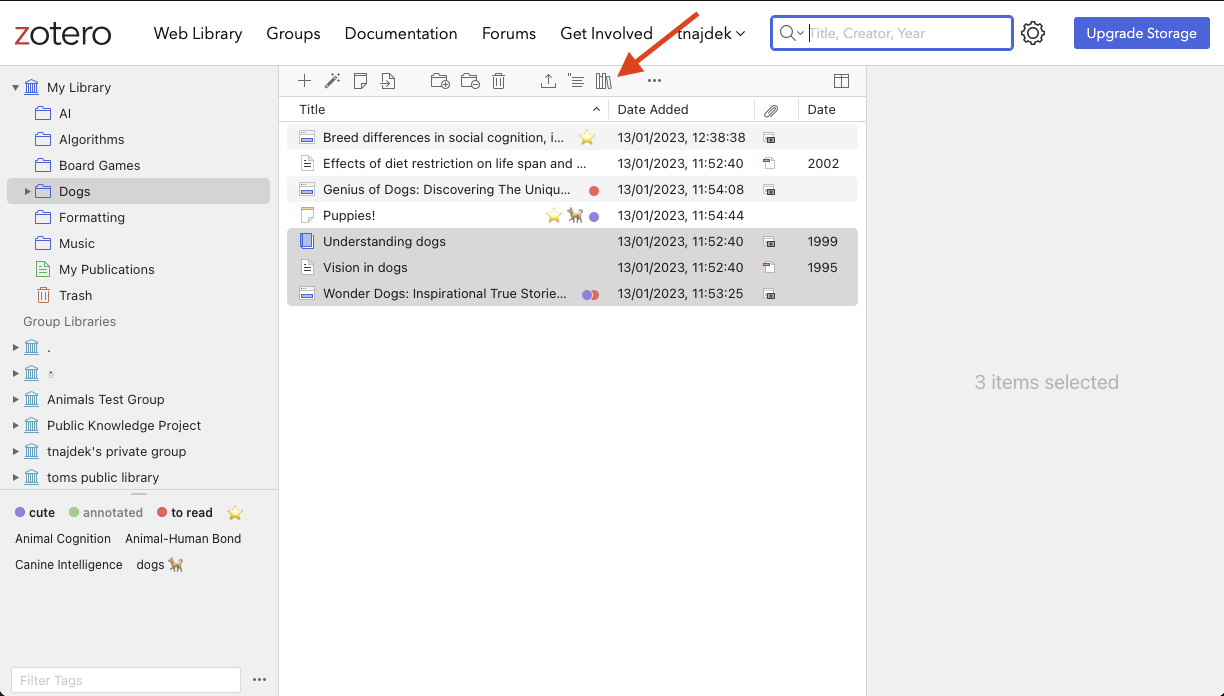Screen dimensions: 1224x696
Task: Open the Groups page
Action: 293,33
